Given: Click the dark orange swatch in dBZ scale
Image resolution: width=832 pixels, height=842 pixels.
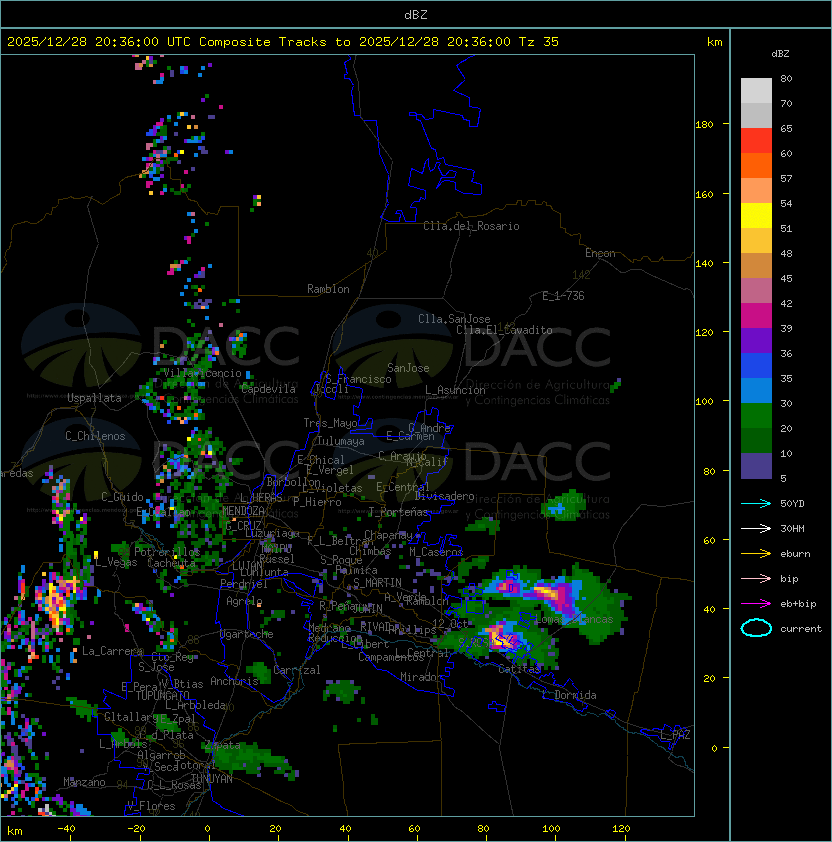Looking at the screenshot, I should [756, 165].
